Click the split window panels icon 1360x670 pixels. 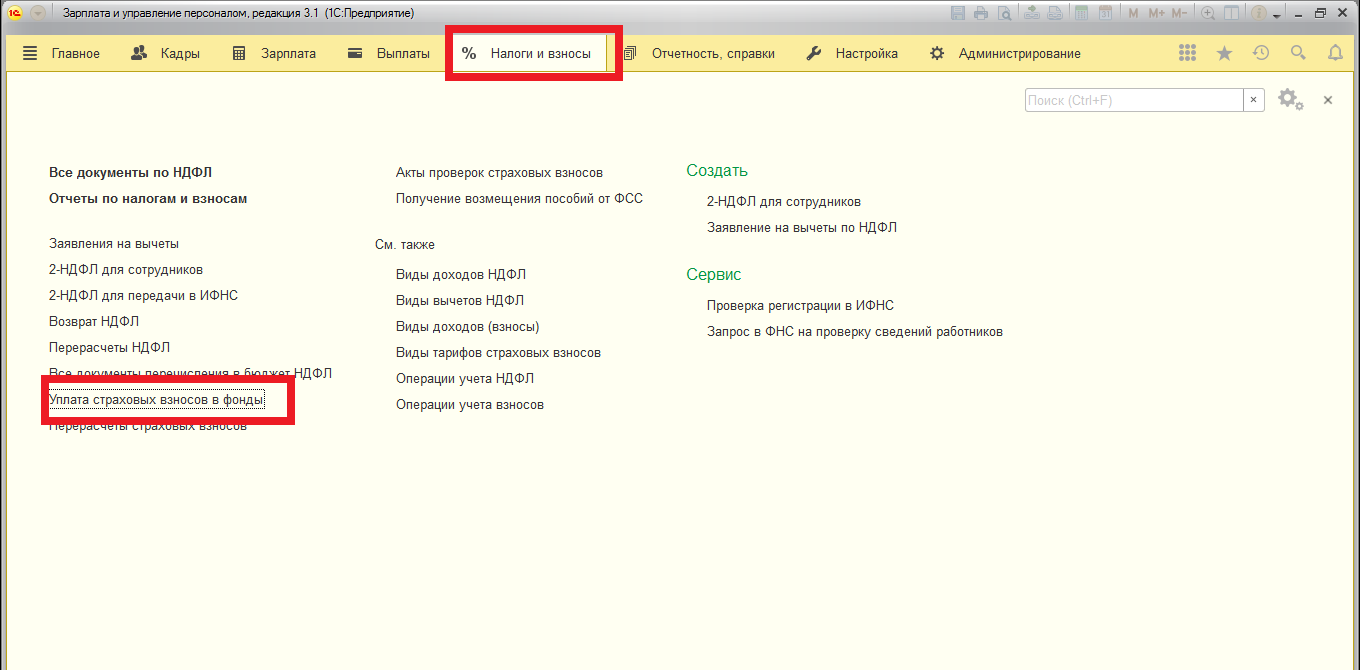[1231, 13]
